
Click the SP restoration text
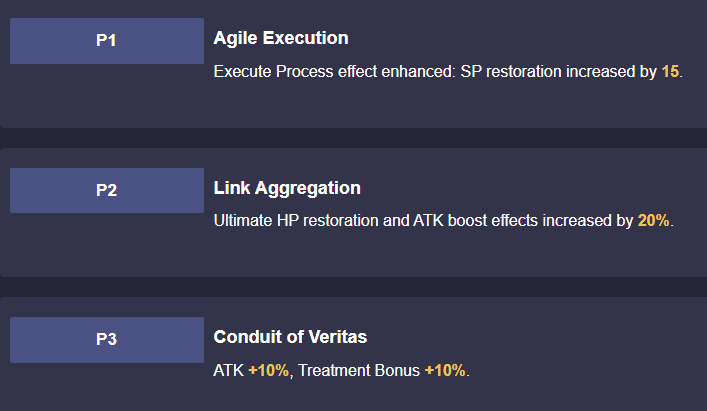[x=511, y=72]
